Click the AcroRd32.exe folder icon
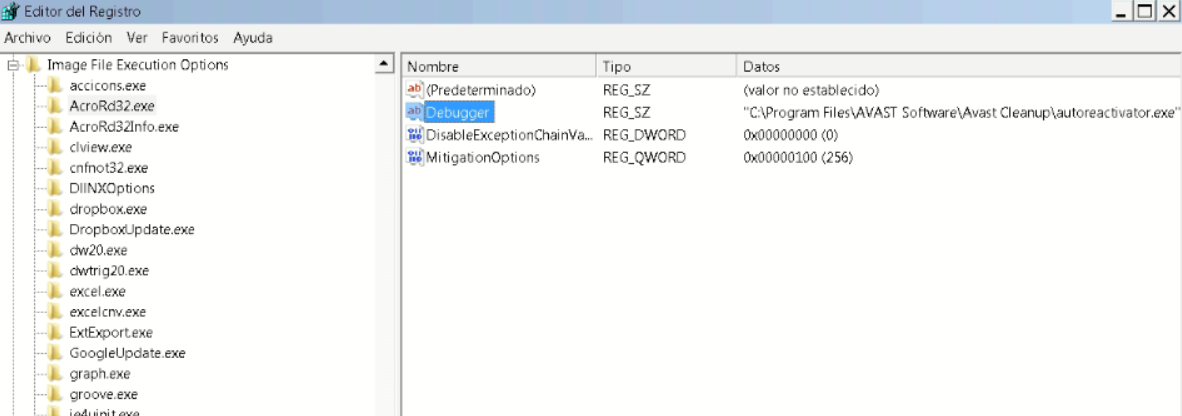1182x416 pixels. coord(55,106)
